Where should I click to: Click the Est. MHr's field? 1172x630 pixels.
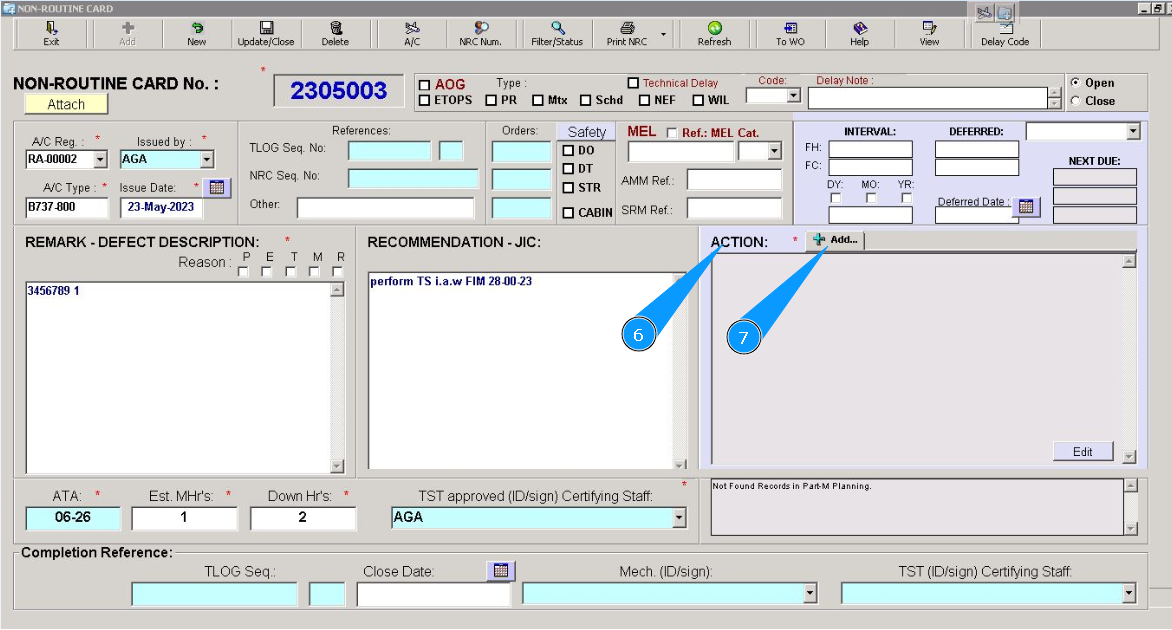(x=184, y=517)
